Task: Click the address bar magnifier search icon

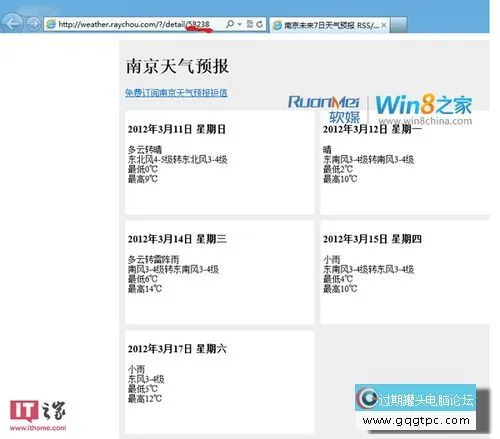Action: coord(230,24)
